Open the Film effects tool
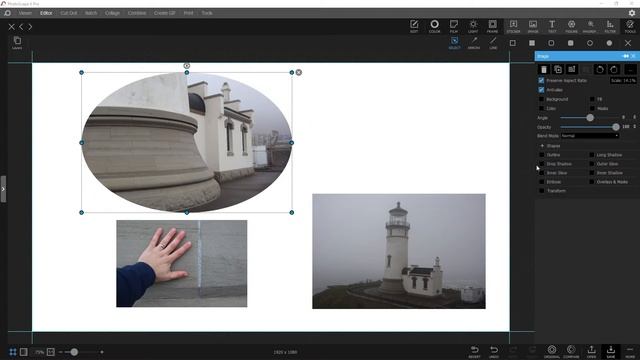Screen dimensions: 640x360 point(453,26)
